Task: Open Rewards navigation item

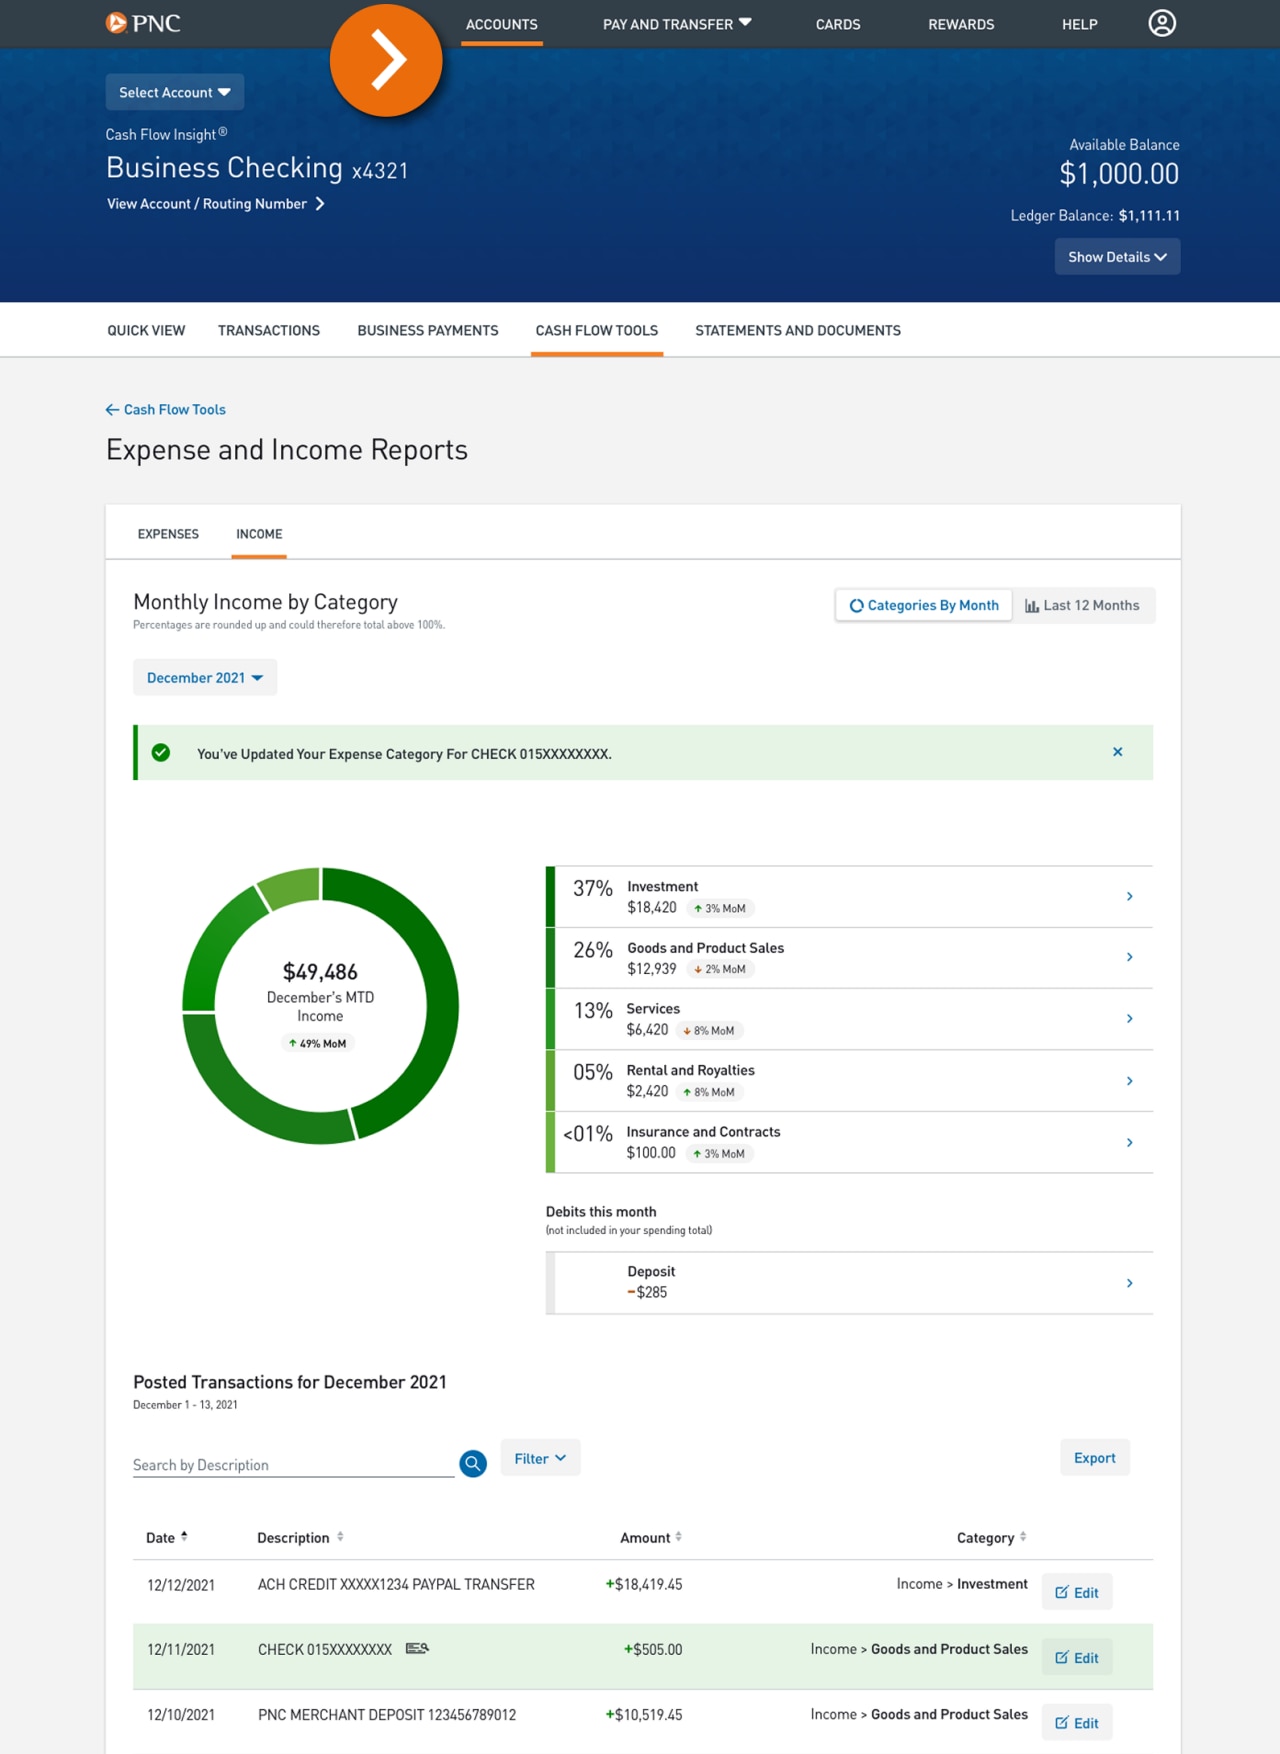Action: [961, 24]
